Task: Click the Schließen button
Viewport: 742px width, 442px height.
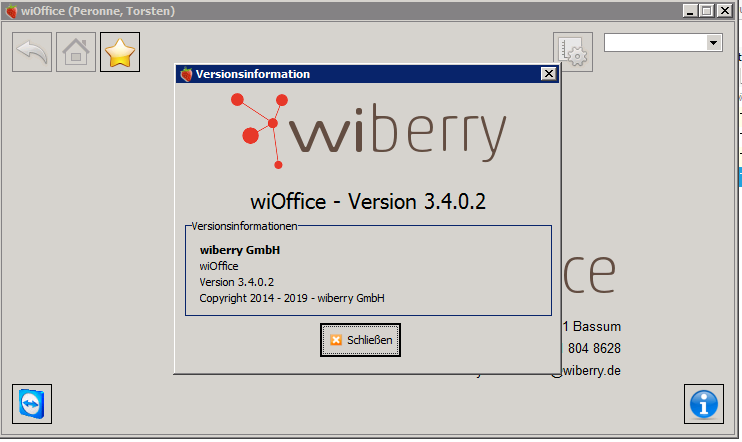Action: (x=360, y=340)
